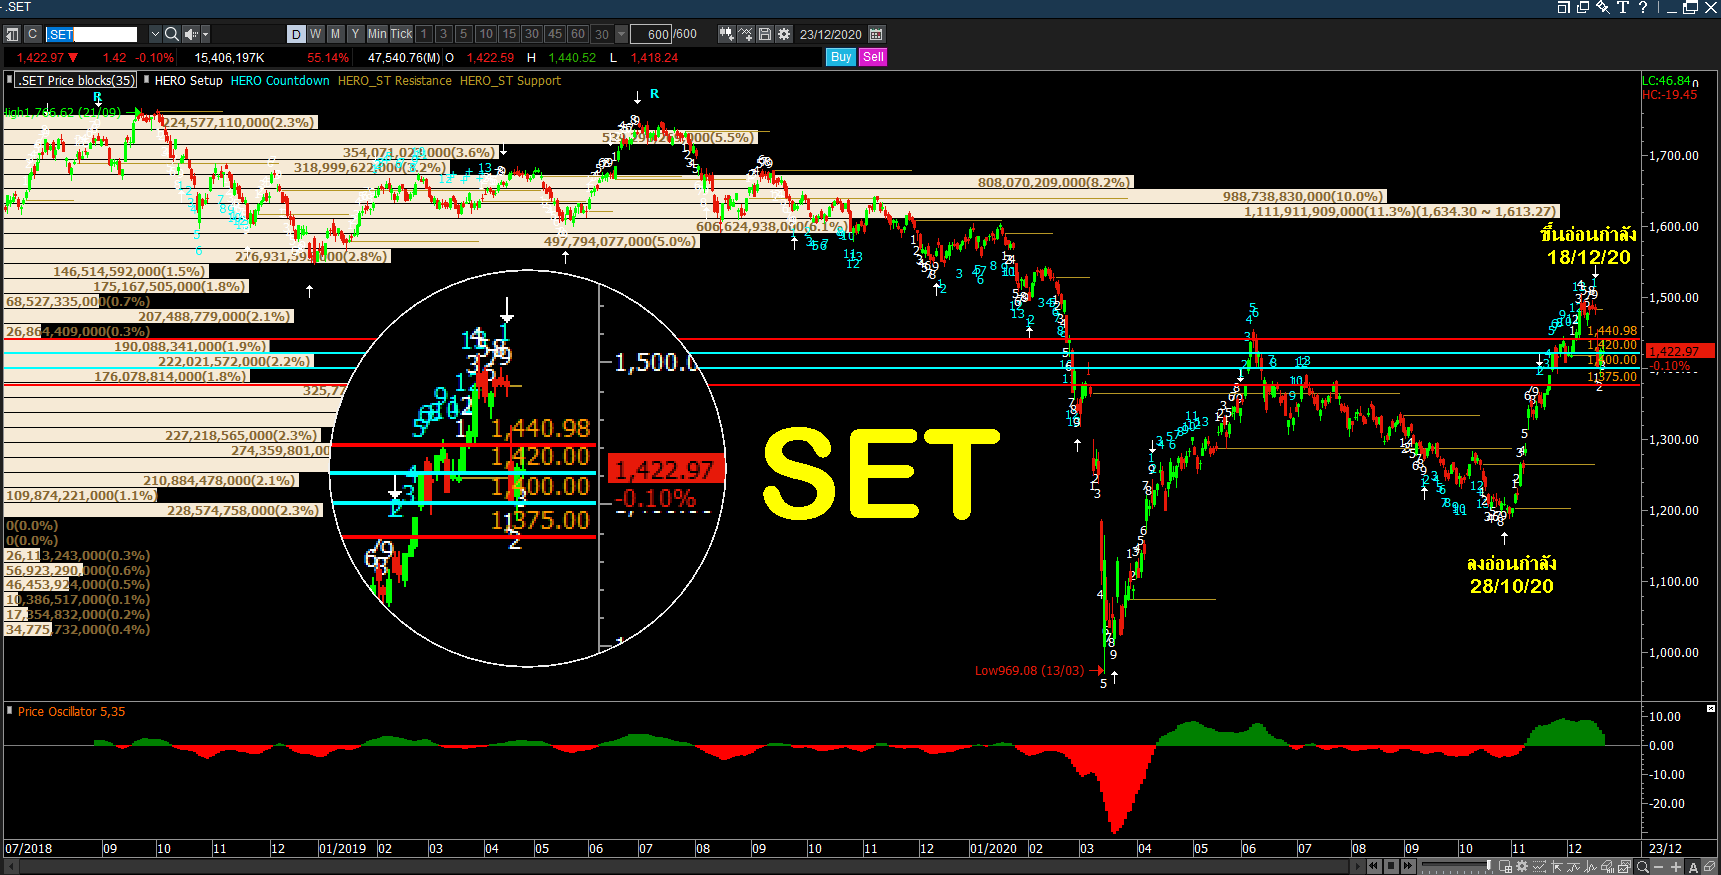Choose the 45 minute interval
Viewport: 1721px width, 875px height.
click(555, 34)
